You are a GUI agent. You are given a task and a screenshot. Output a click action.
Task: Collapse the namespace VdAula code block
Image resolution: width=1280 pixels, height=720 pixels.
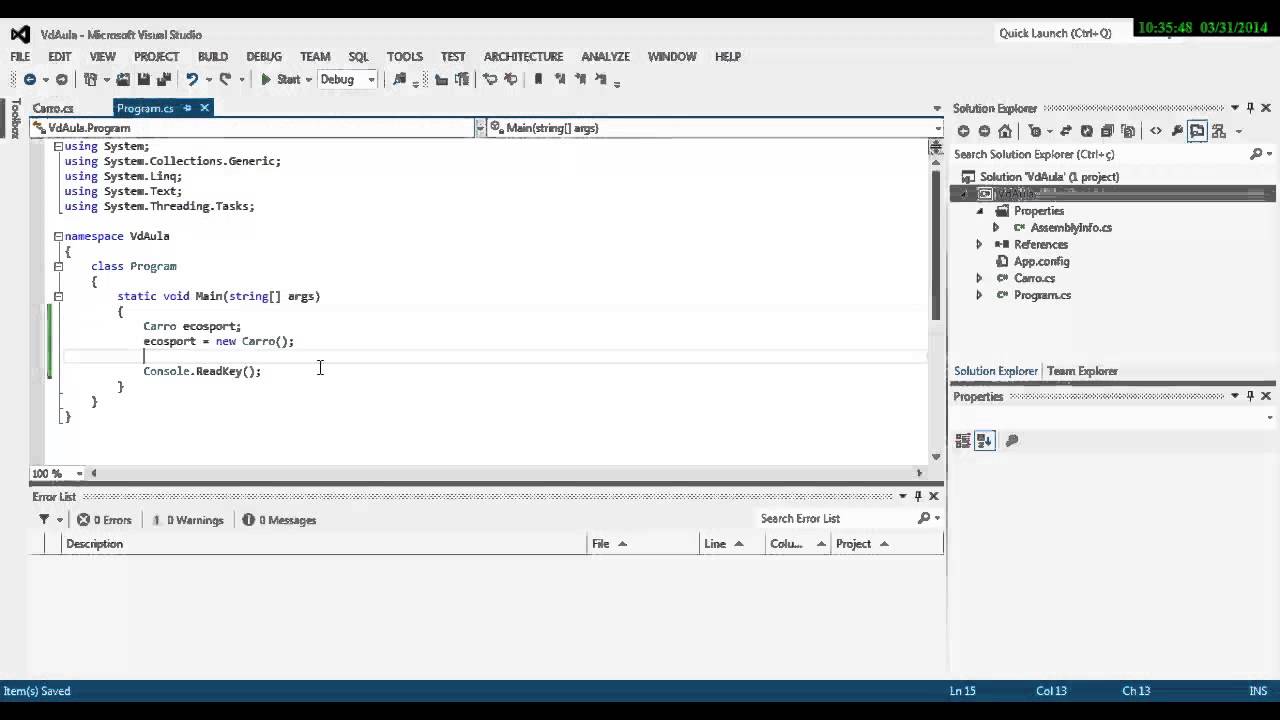[58, 236]
